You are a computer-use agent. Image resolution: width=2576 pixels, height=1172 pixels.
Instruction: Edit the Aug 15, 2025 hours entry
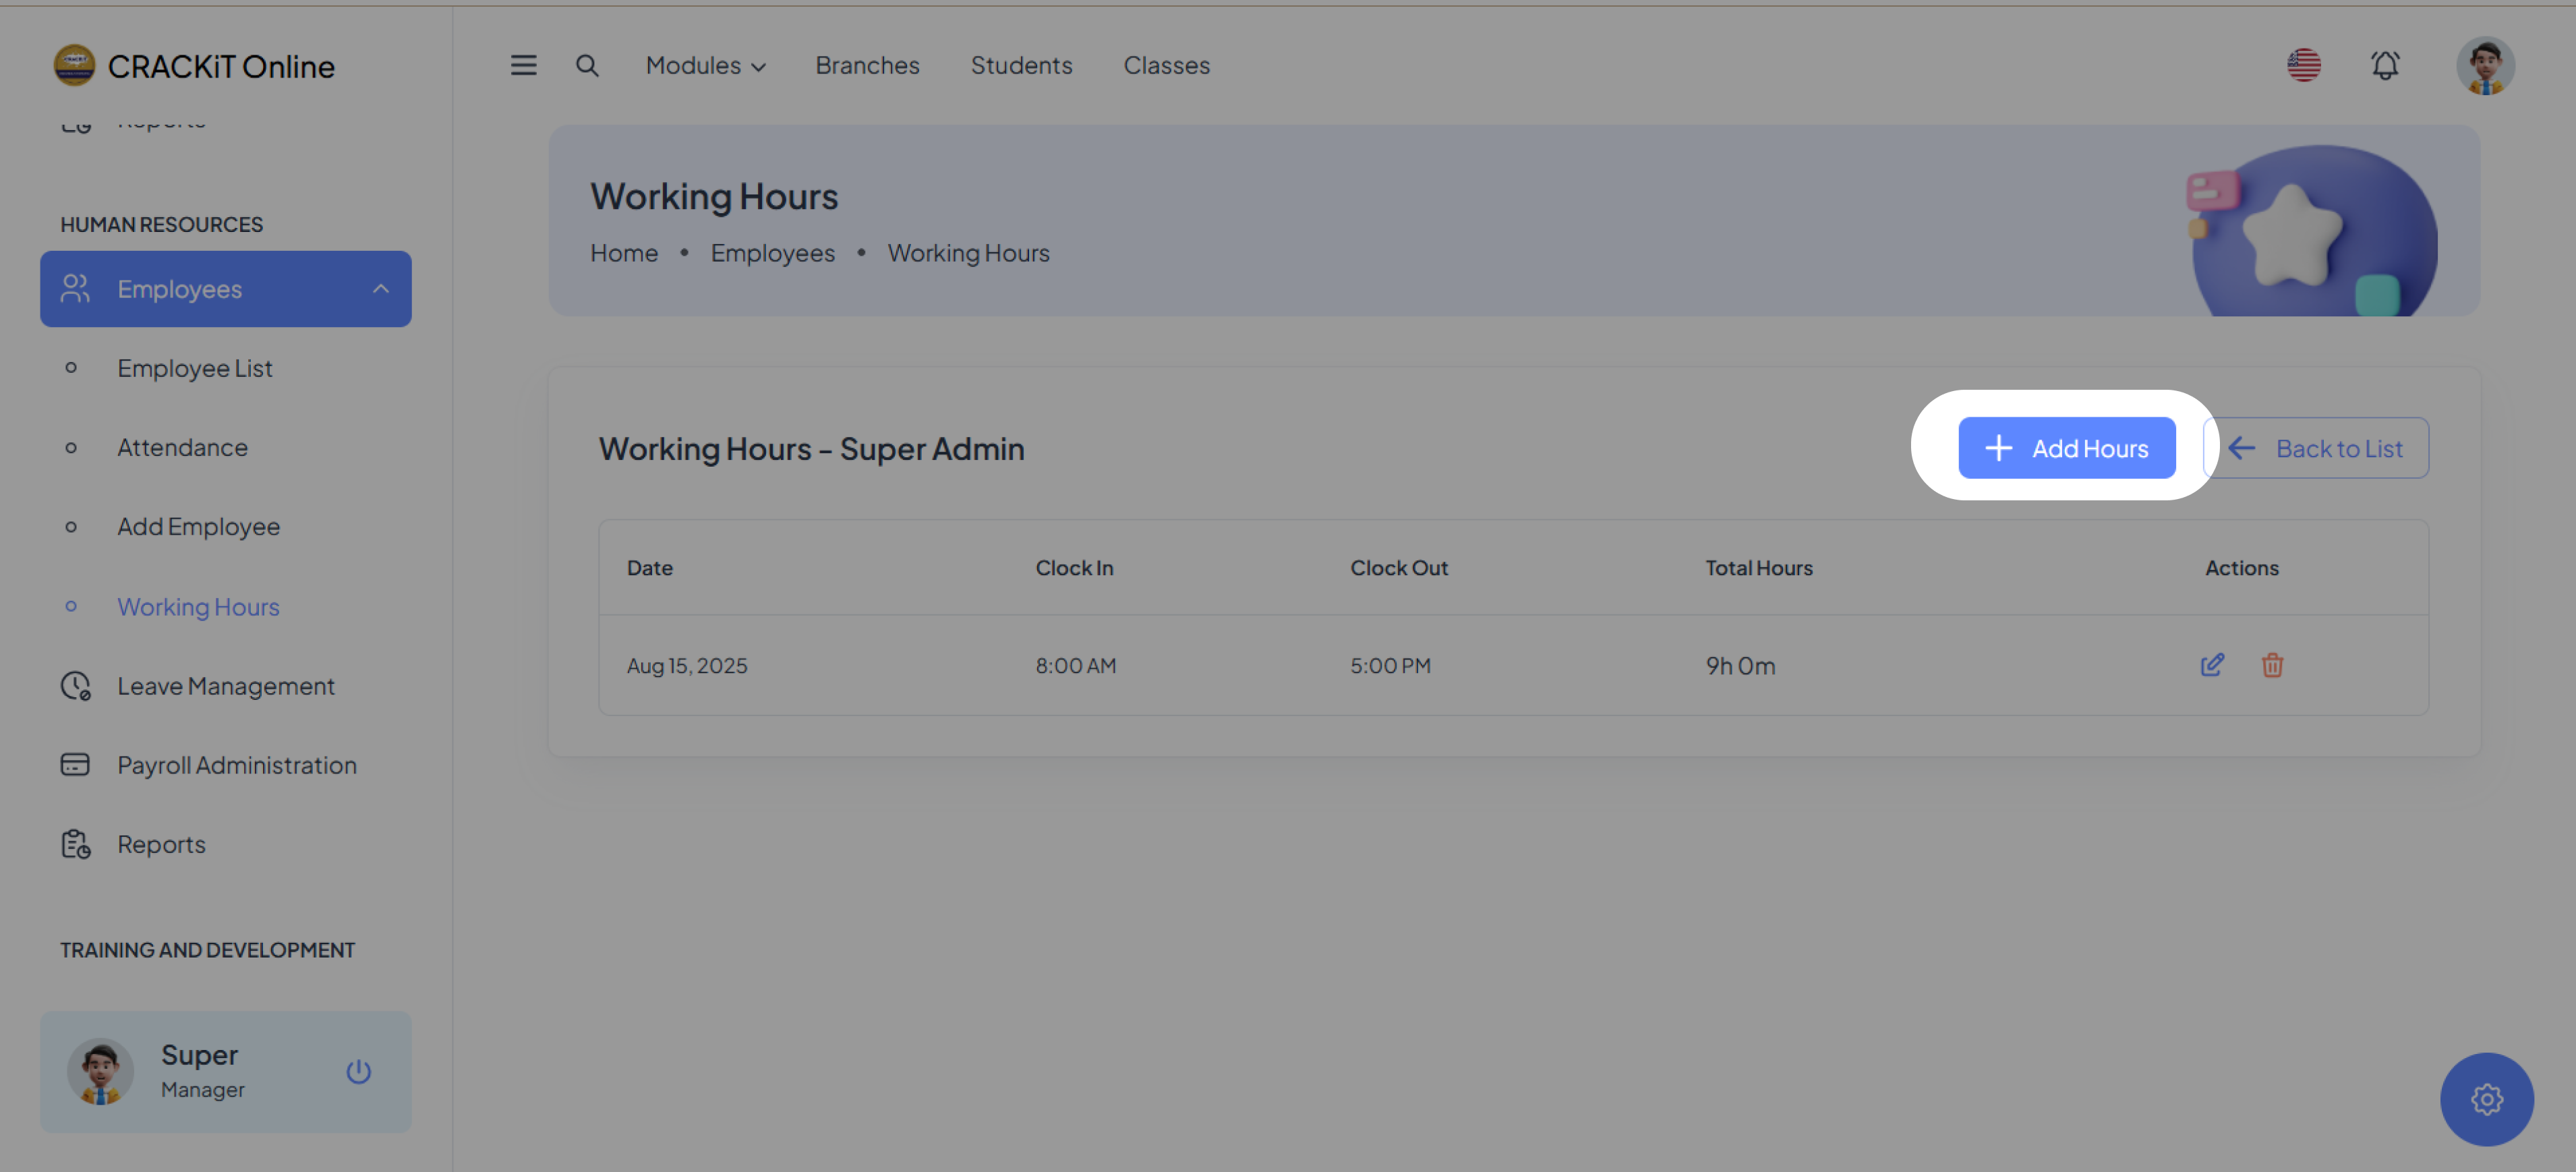tap(2212, 665)
